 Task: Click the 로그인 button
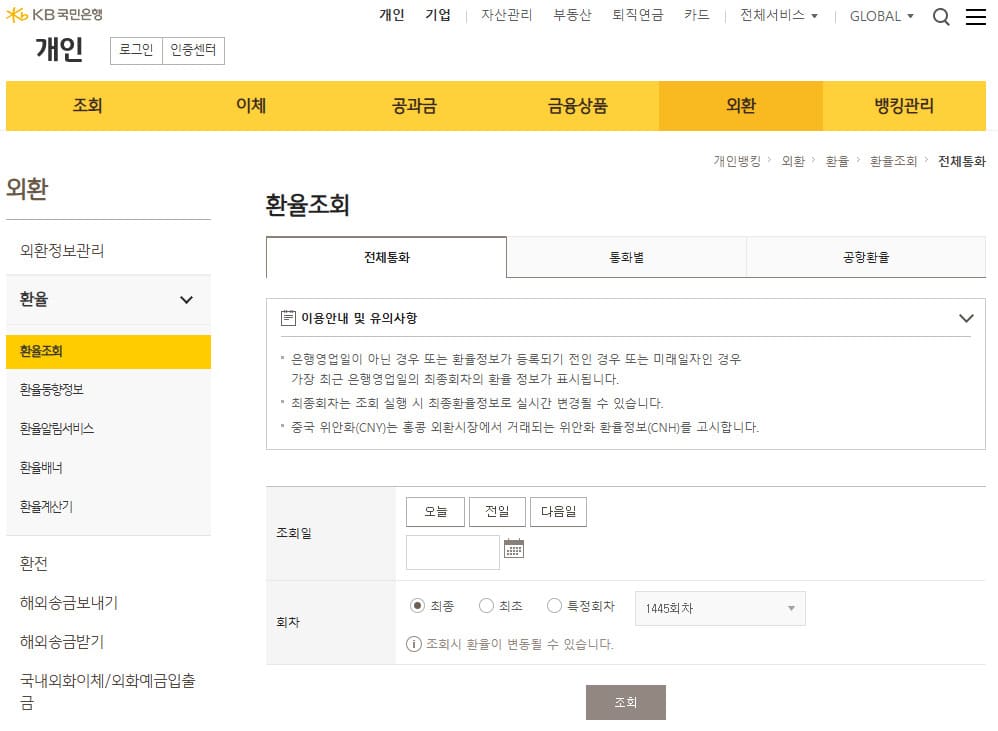point(135,51)
